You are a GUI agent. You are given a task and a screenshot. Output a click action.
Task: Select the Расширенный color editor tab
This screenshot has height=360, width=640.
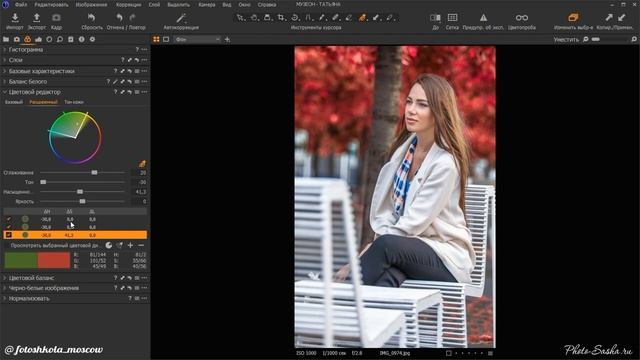[43, 102]
